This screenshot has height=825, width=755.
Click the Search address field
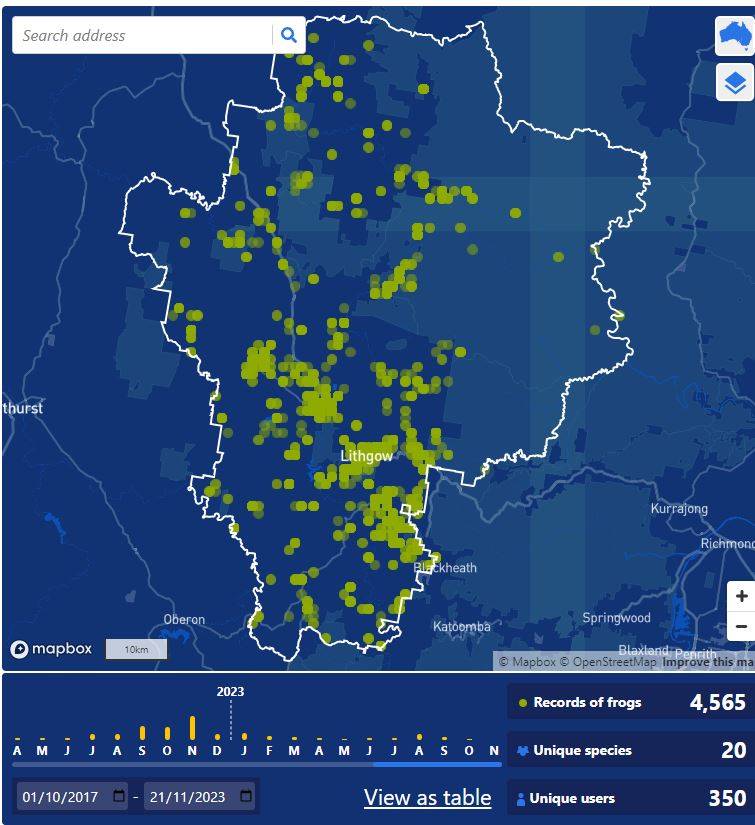[142, 35]
